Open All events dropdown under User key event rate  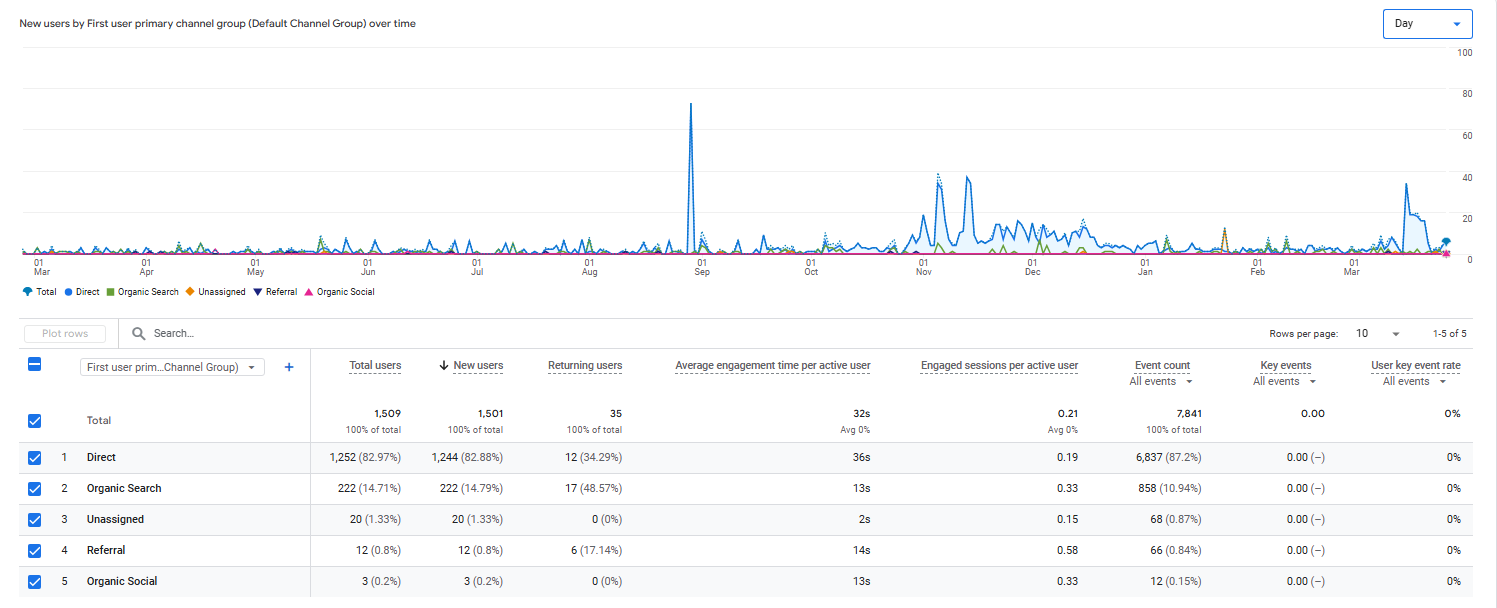1415,381
